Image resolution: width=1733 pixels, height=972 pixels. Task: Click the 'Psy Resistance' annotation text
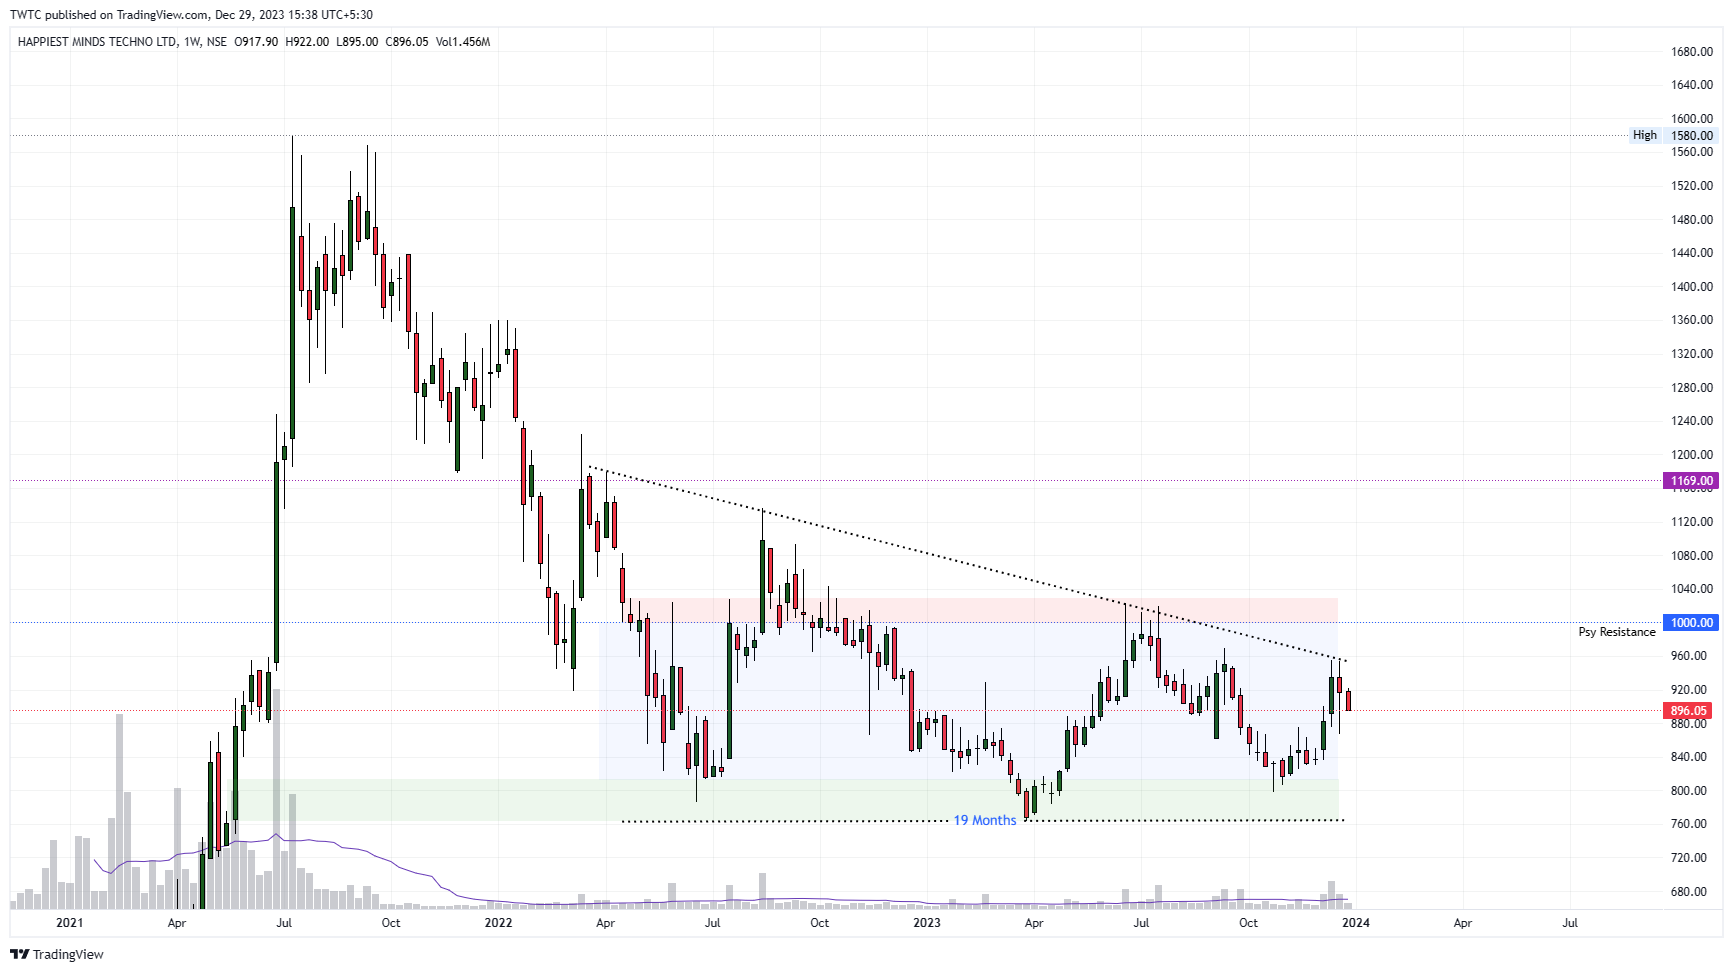click(x=1617, y=632)
